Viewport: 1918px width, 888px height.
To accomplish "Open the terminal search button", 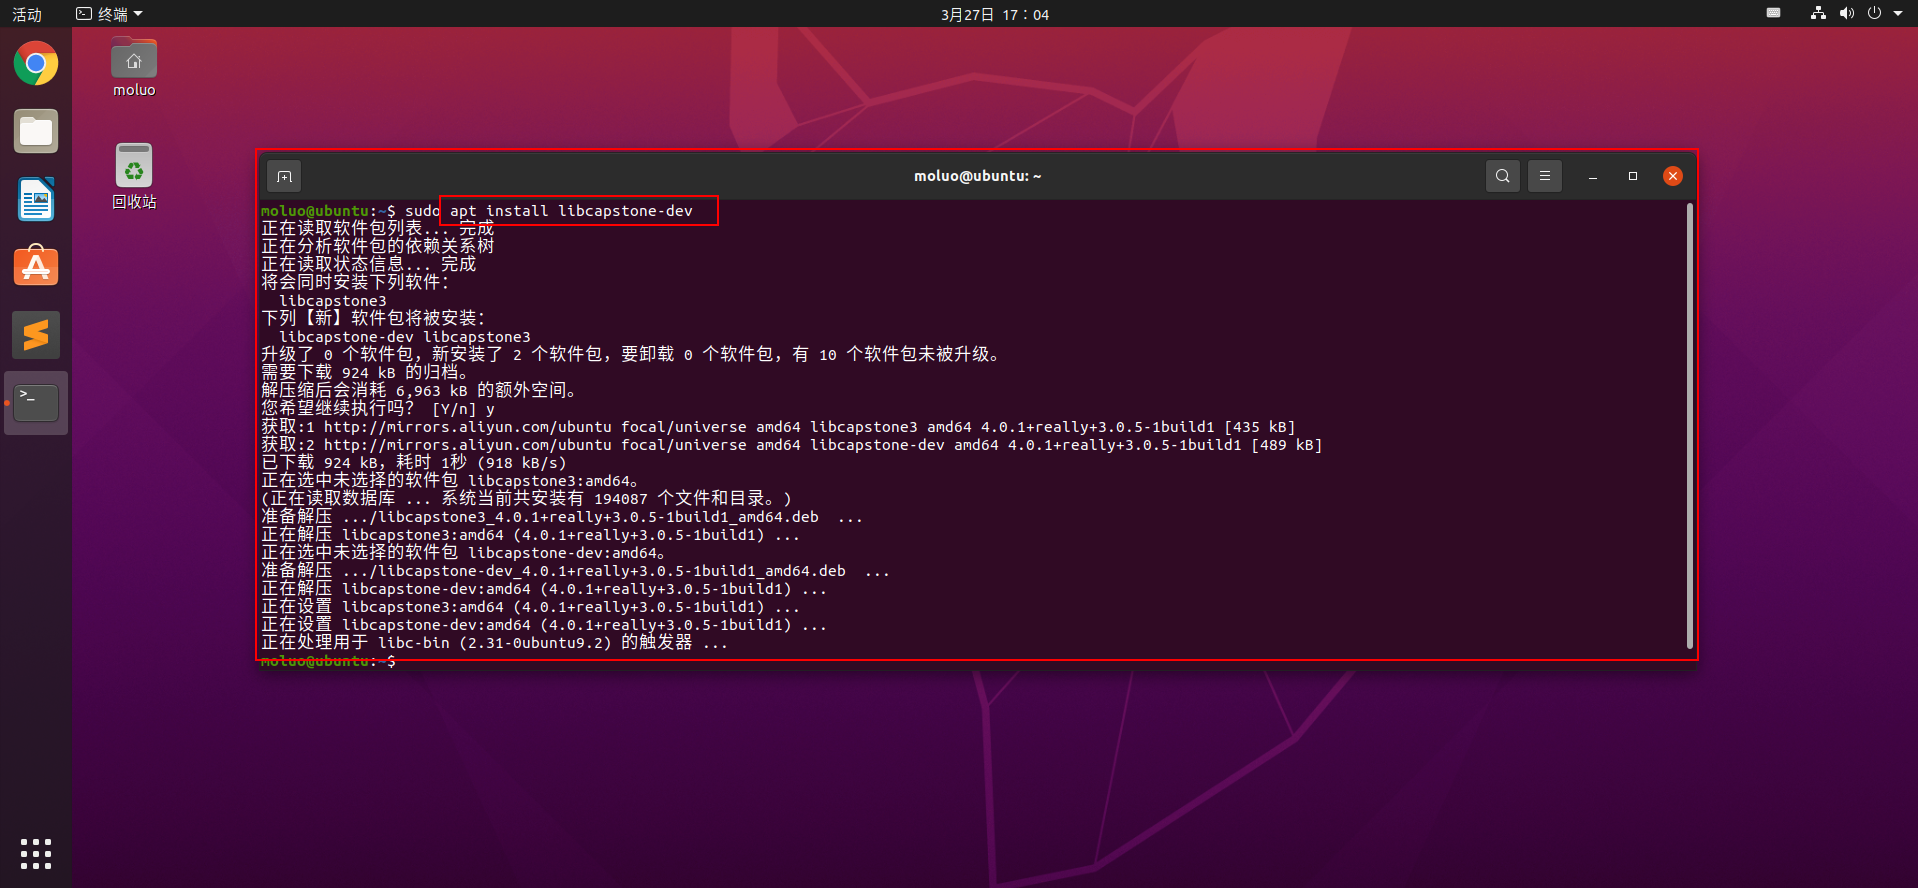I will 1502,176.
